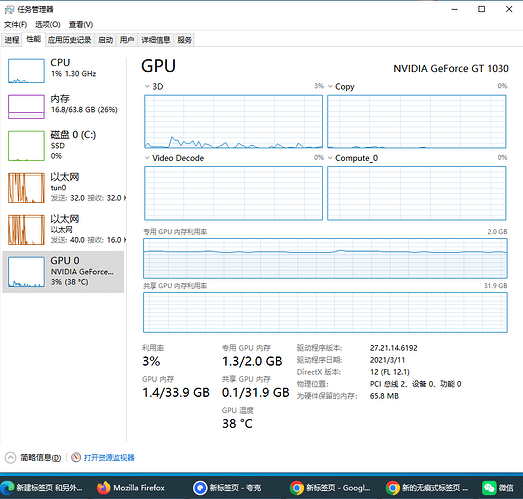Click the Task Manager title bar icon
Viewport: 523px width, 499px height.
point(9,9)
